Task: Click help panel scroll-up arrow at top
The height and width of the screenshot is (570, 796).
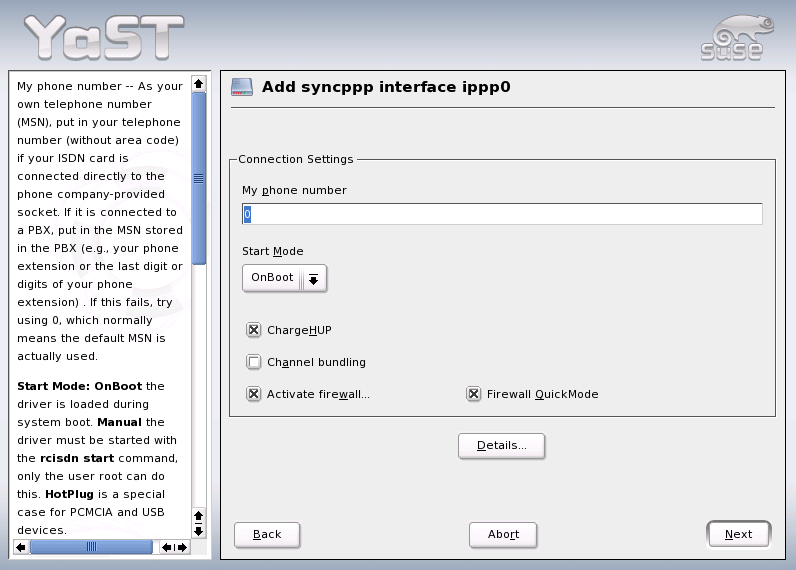Action: 198,83
